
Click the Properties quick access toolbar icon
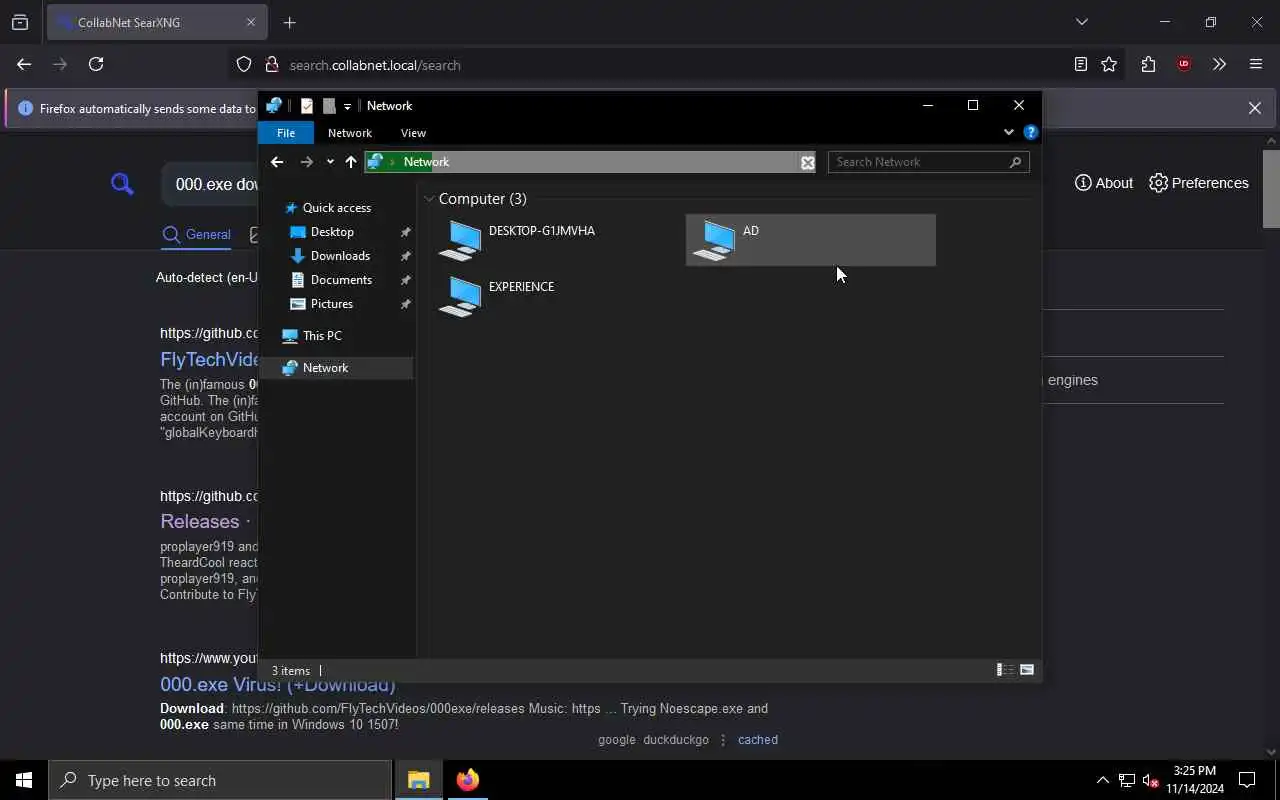pos(307,106)
